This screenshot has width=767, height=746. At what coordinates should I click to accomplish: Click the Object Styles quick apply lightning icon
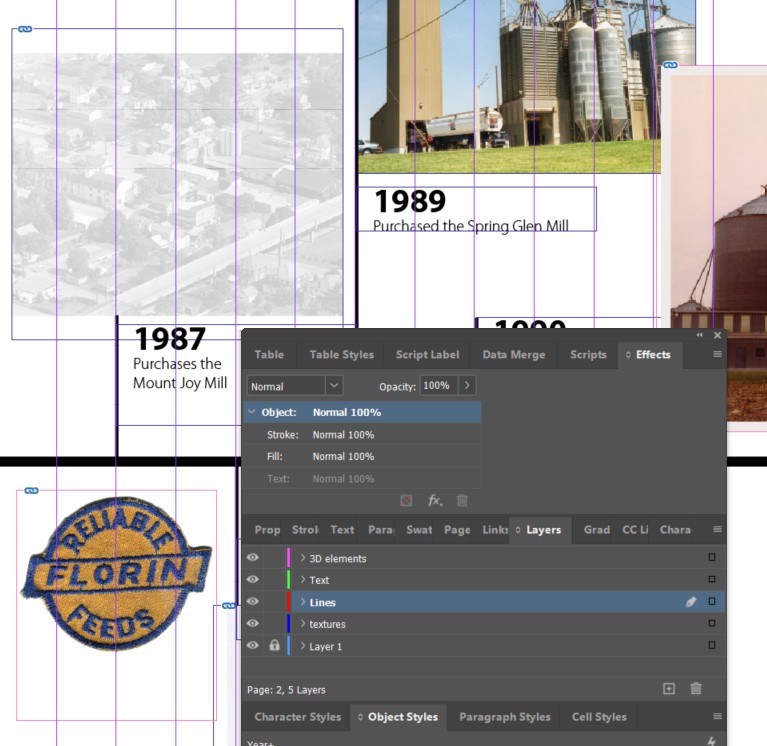(x=711, y=741)
